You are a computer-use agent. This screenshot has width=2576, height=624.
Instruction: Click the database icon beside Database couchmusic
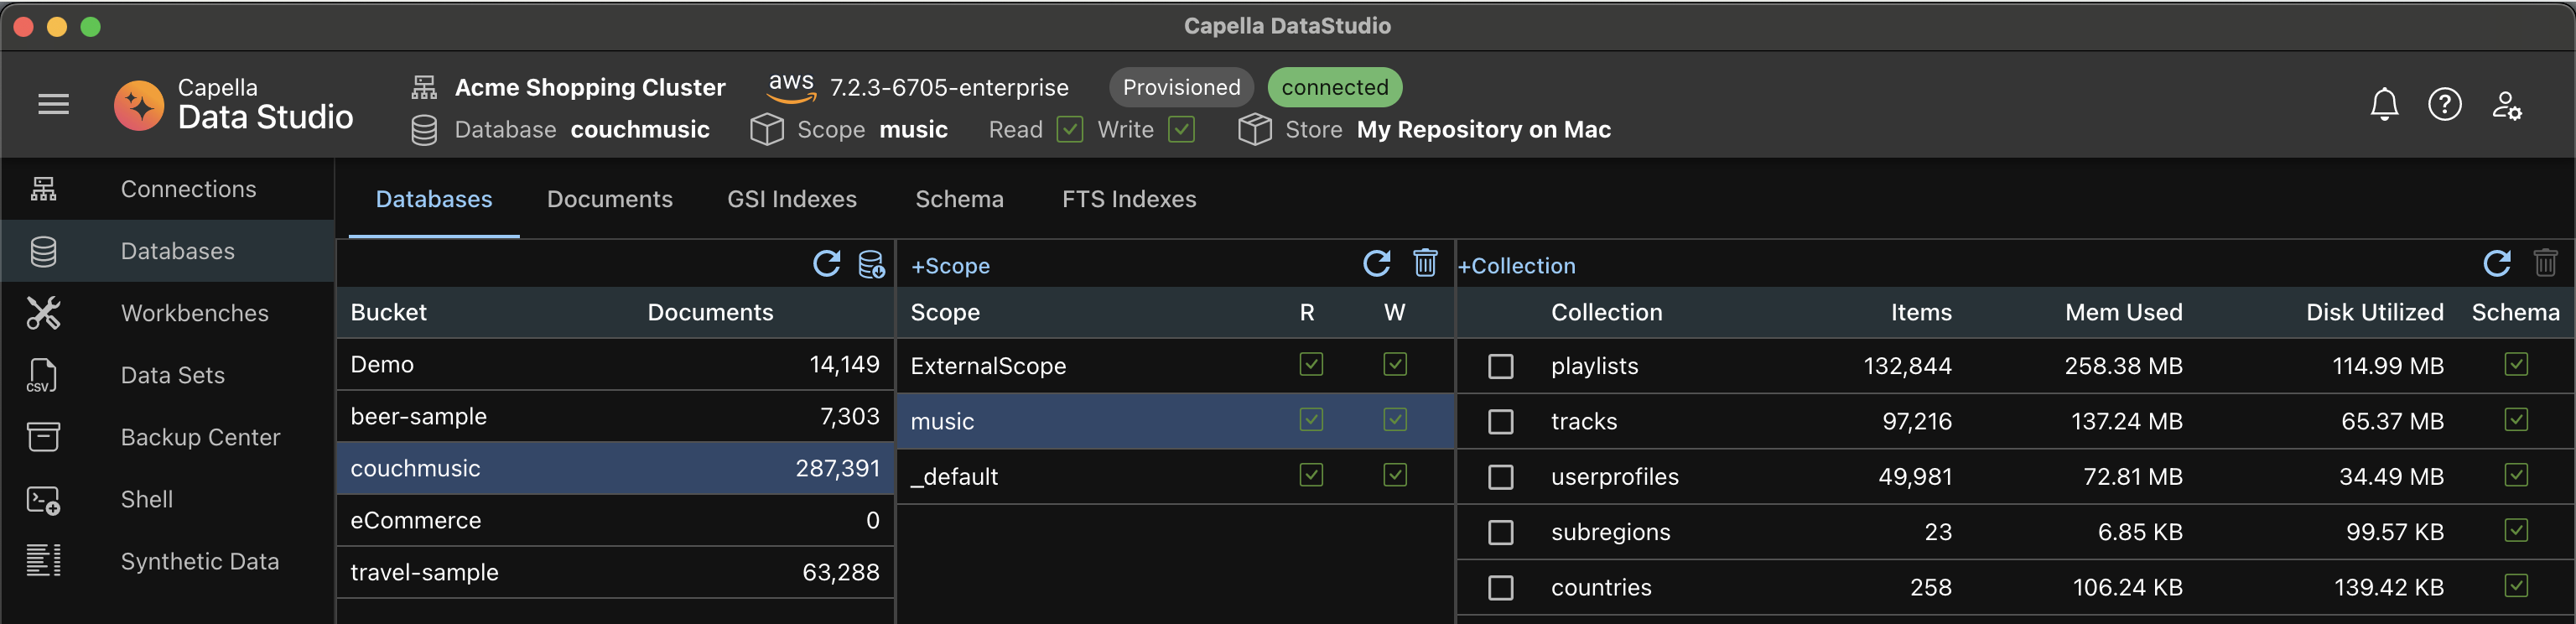point(424,130)
